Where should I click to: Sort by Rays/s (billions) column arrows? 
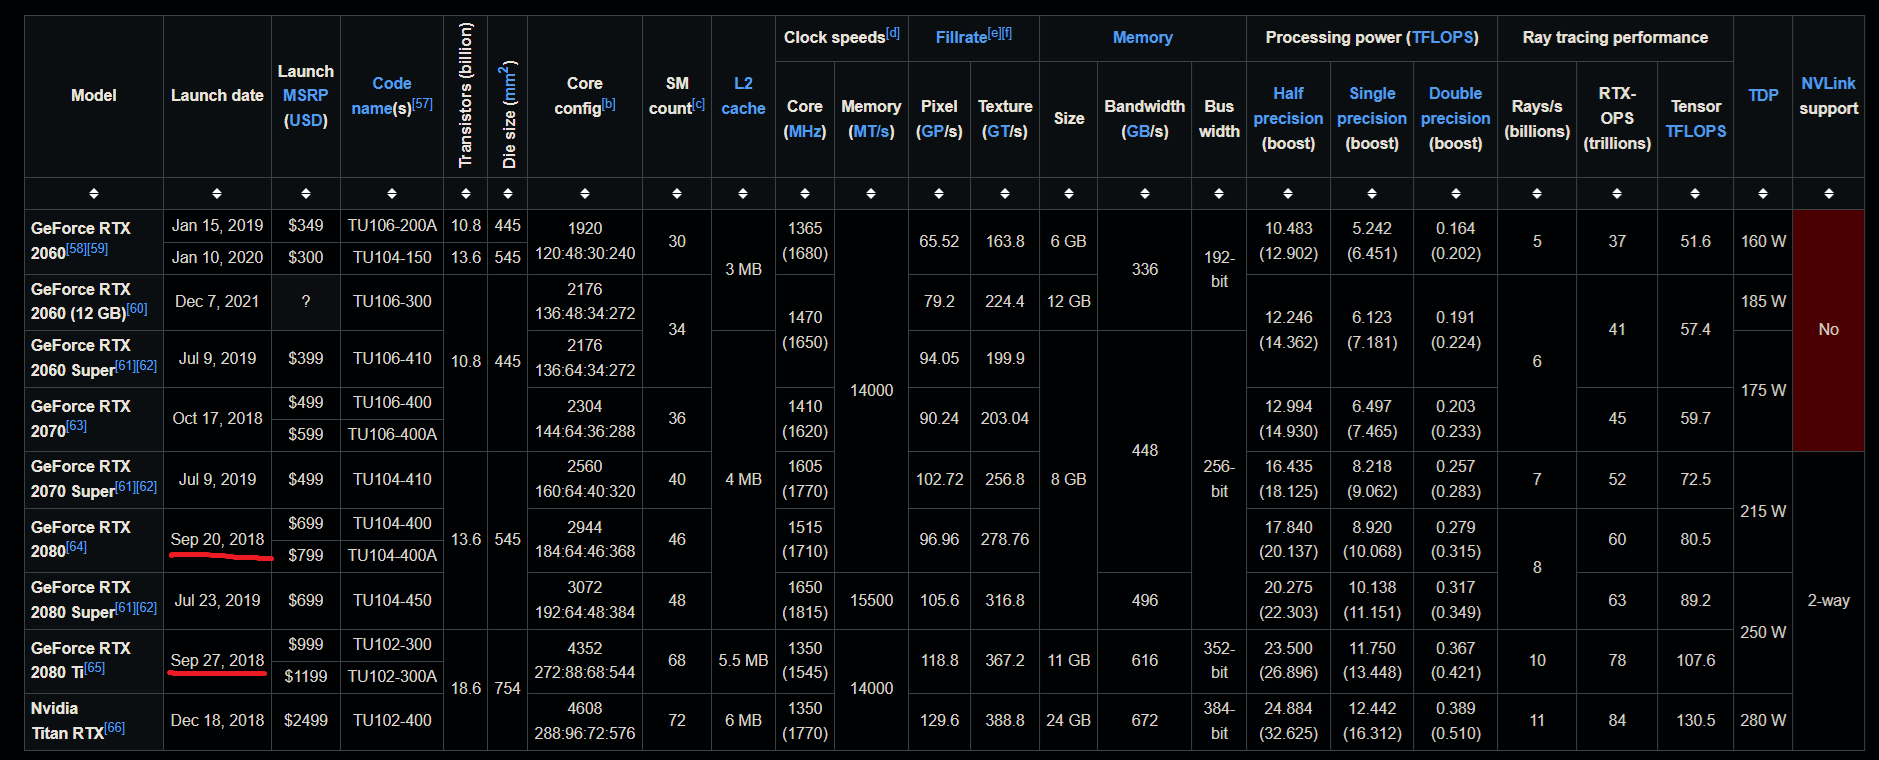pyautogui.click(x=1537, y=193)
